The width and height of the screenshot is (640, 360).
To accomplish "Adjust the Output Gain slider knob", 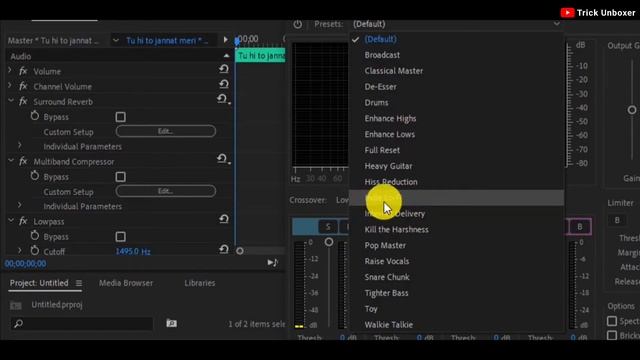I will coord(632,110).
